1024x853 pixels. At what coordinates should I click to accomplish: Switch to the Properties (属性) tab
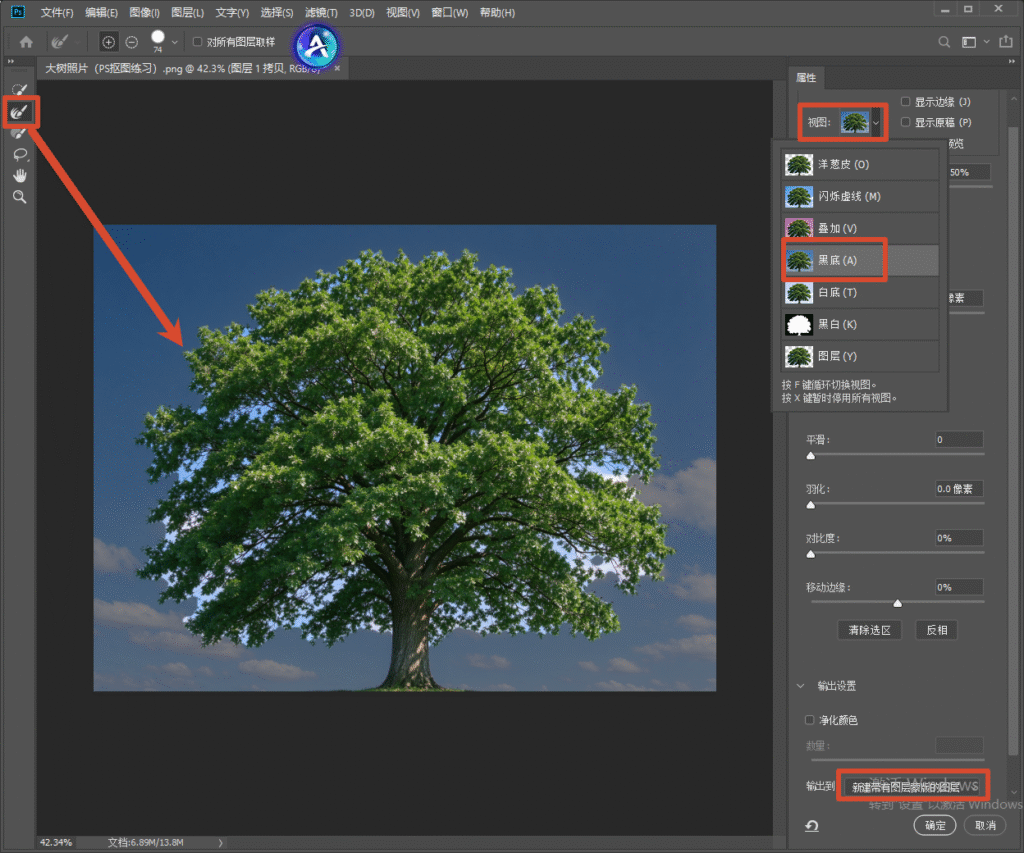click(x=806, y=78)
